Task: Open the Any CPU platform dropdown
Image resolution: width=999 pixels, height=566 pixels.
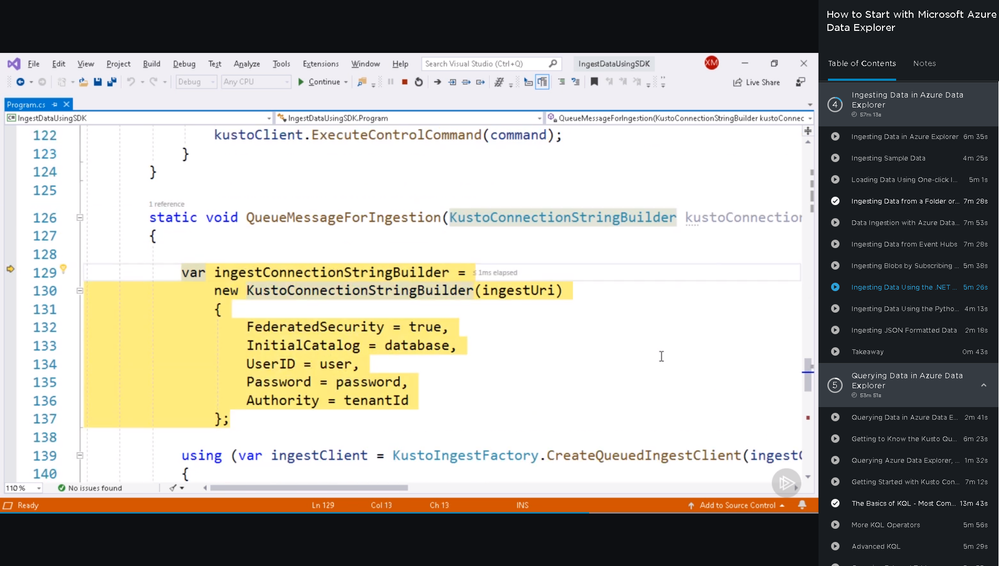Action: tap(255, 82)
